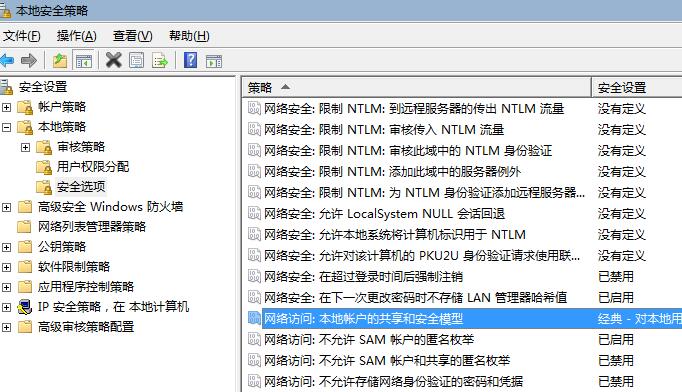The image size is (682, 392).
Task: Select policy 添加此域中的服务器例外
Action: [392, 171]
